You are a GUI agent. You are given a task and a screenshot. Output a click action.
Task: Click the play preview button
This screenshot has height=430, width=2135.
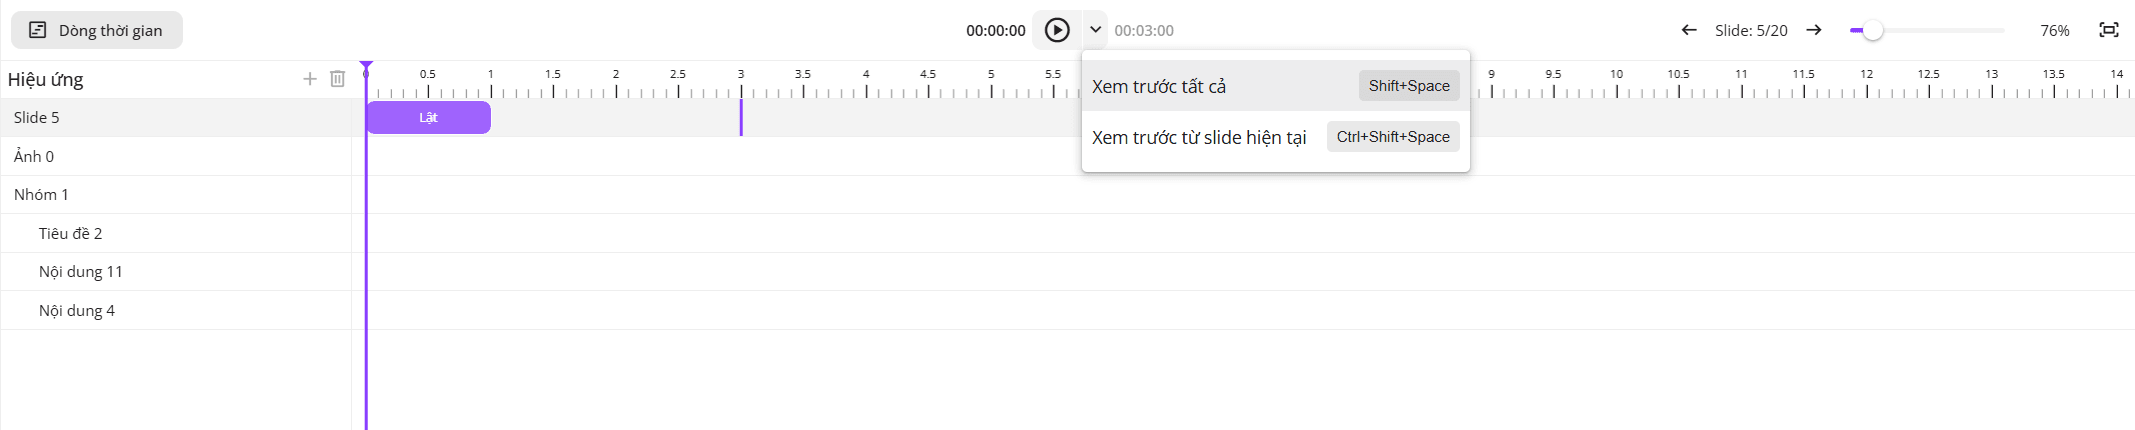(x=1057, y=30)
